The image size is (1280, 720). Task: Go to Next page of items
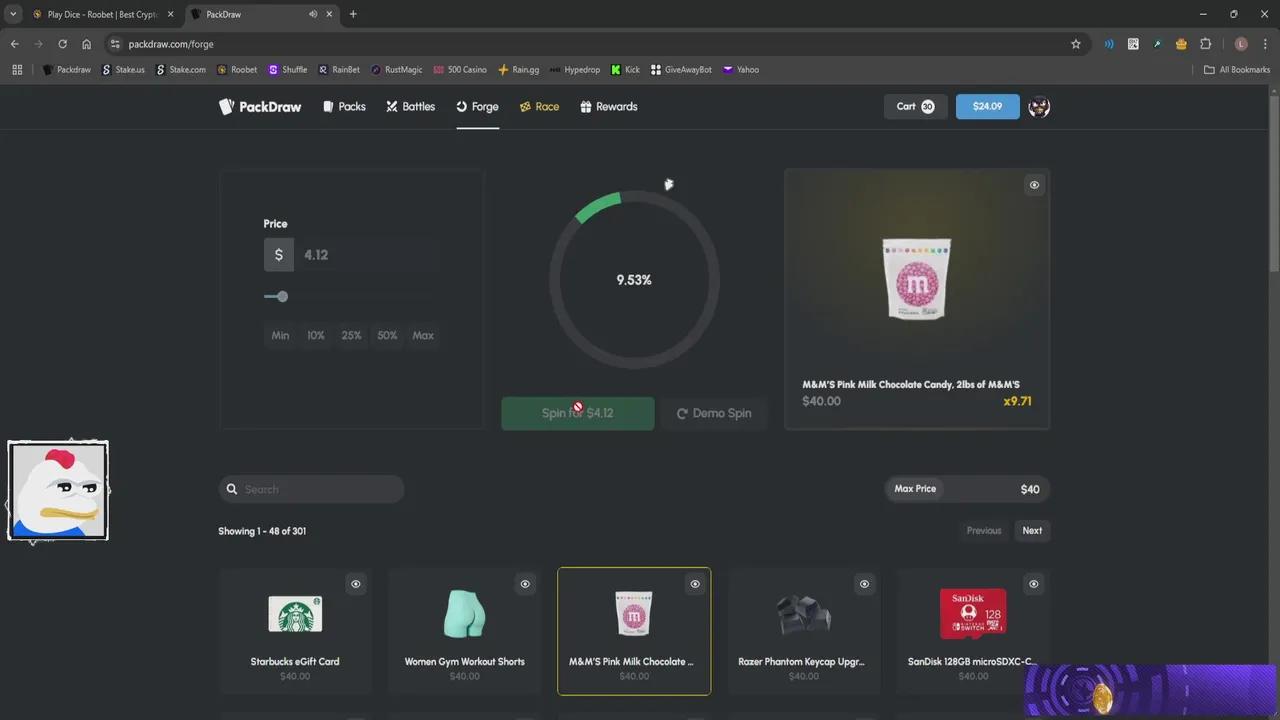pyautogui.click(x=1032, y=531)
